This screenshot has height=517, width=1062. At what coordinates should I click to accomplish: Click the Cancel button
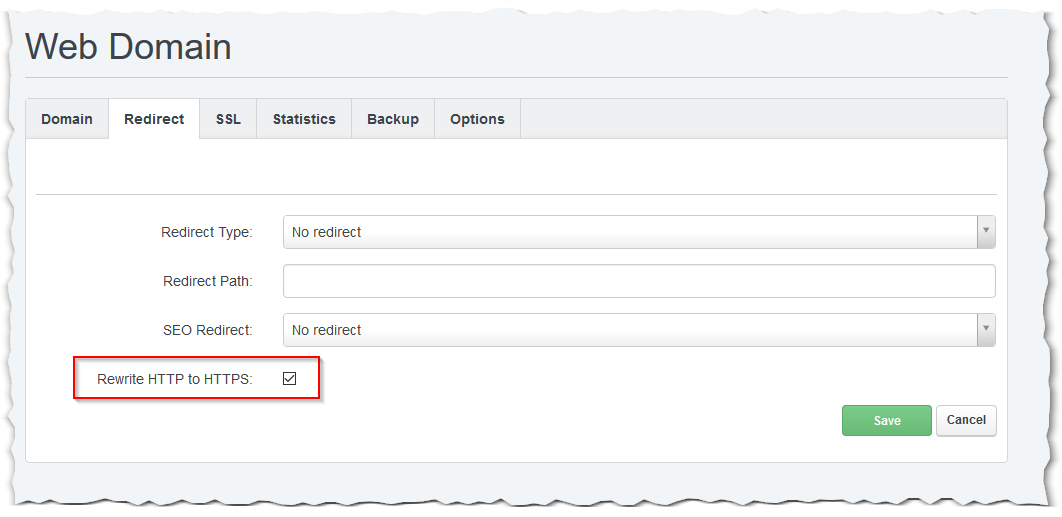tap(966, 420)
